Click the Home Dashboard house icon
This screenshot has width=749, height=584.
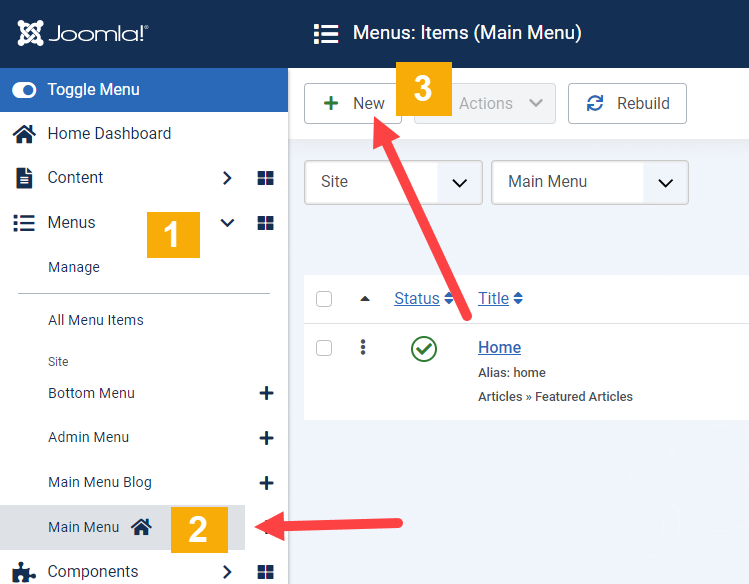click(x=24, y=134)
